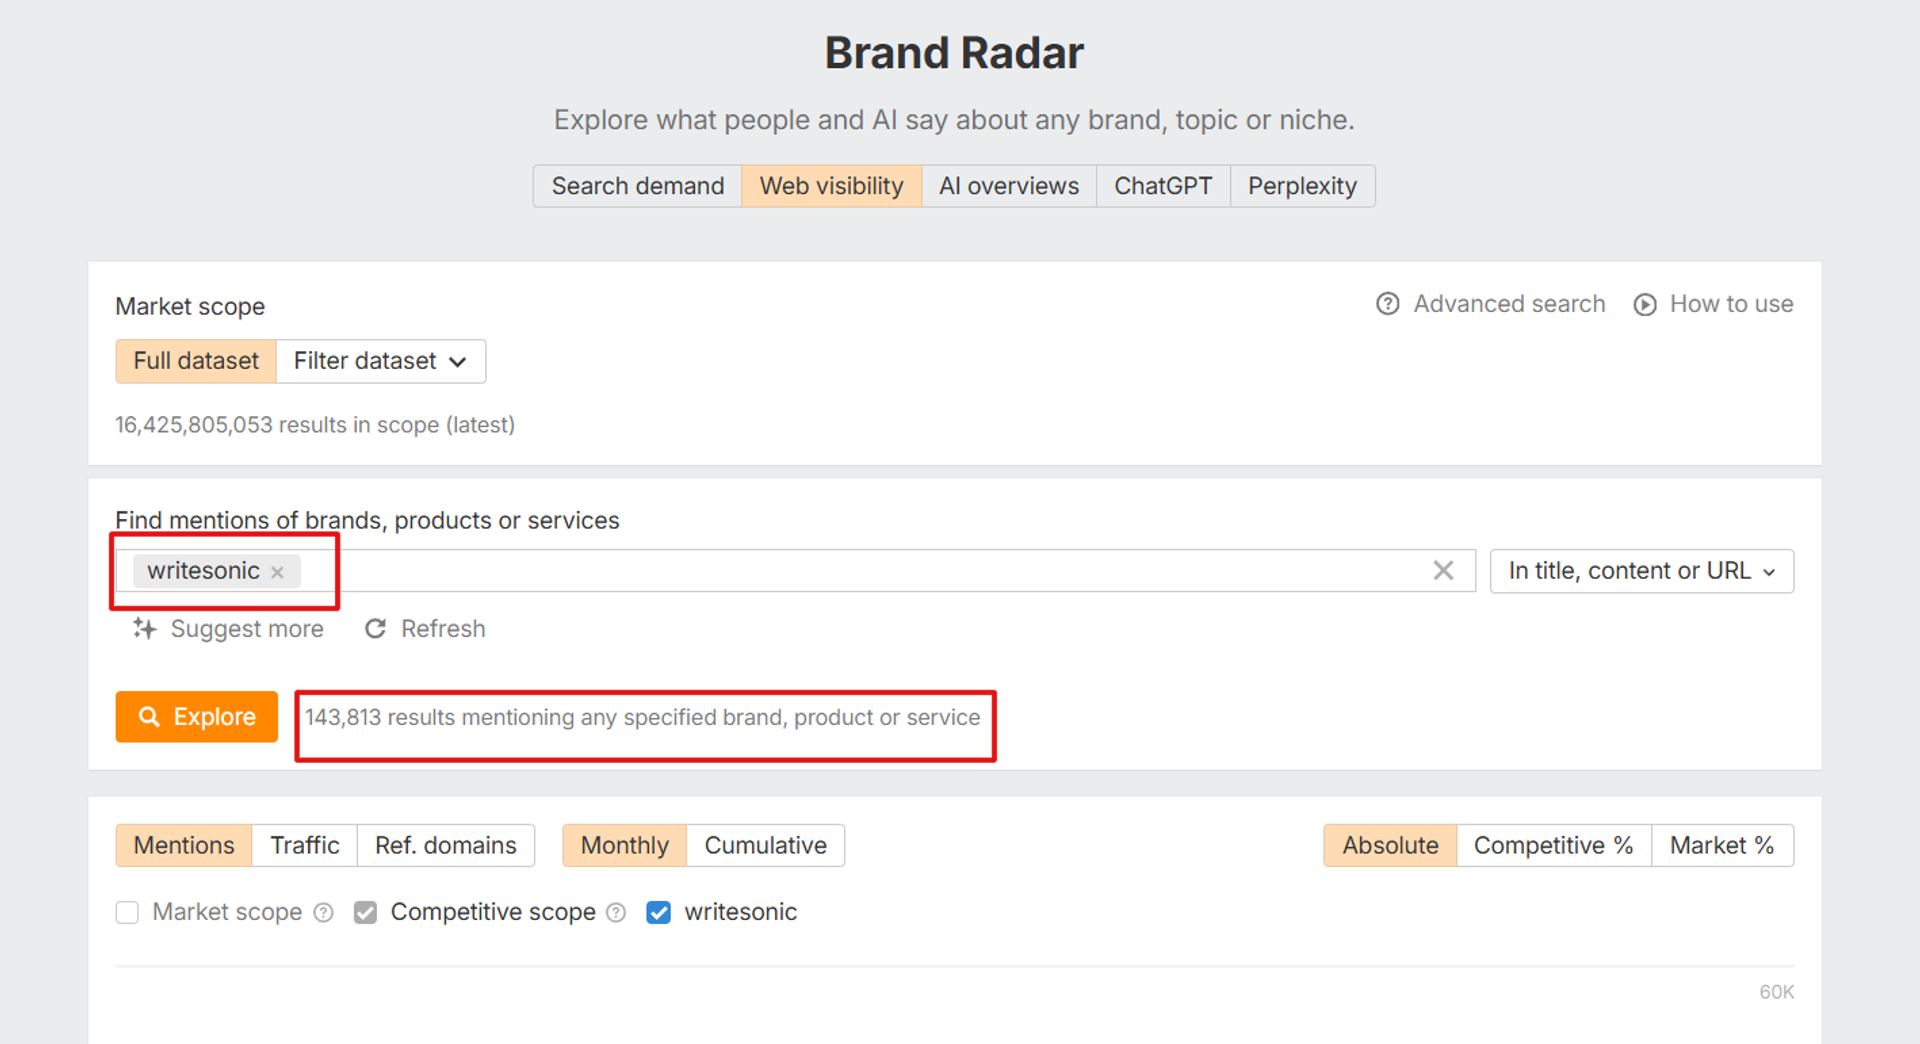Toggle the Competitive scope checkbox

[x=366, y=912]
